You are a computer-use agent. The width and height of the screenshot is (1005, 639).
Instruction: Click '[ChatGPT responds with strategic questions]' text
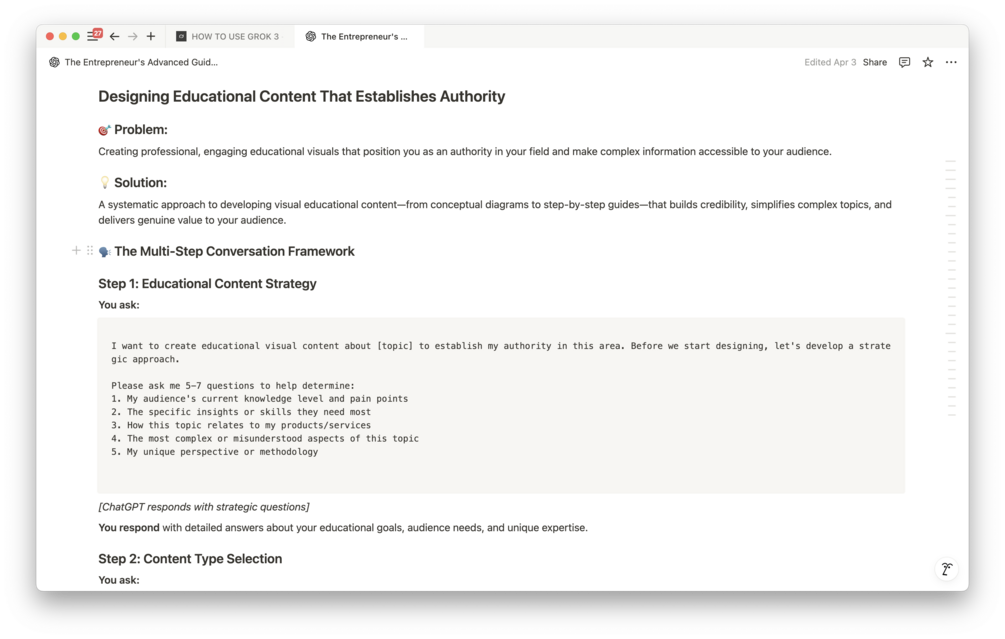pos(204,507)
